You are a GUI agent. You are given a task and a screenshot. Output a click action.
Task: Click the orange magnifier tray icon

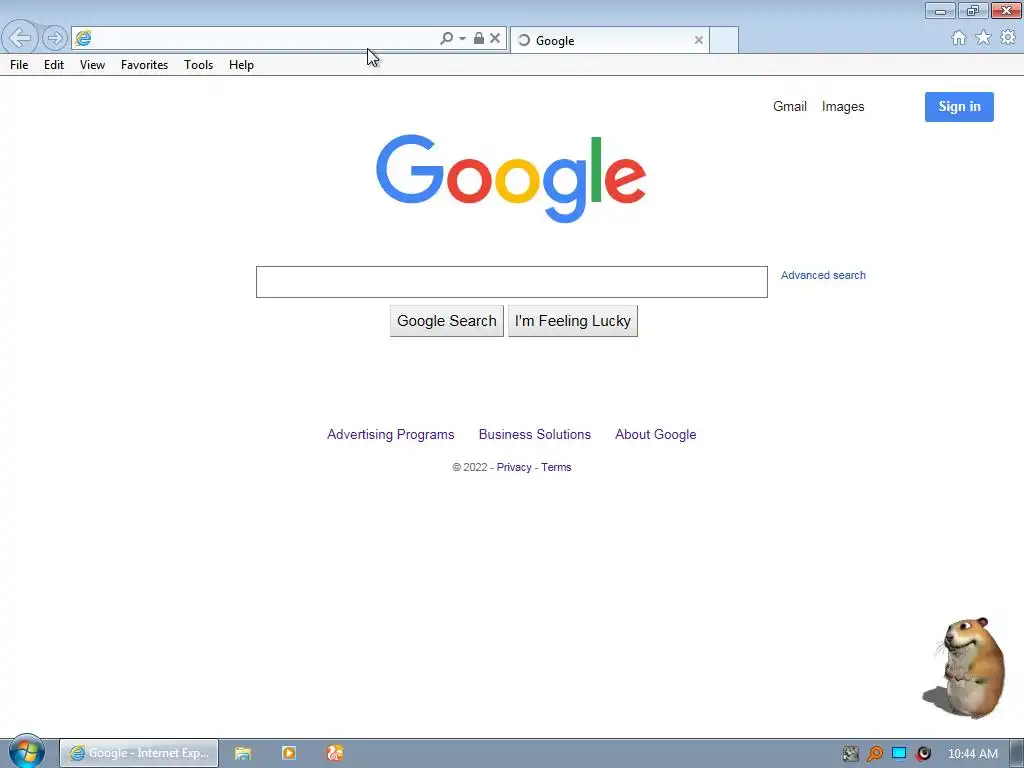pyautogui.click(x=874, y=754)
